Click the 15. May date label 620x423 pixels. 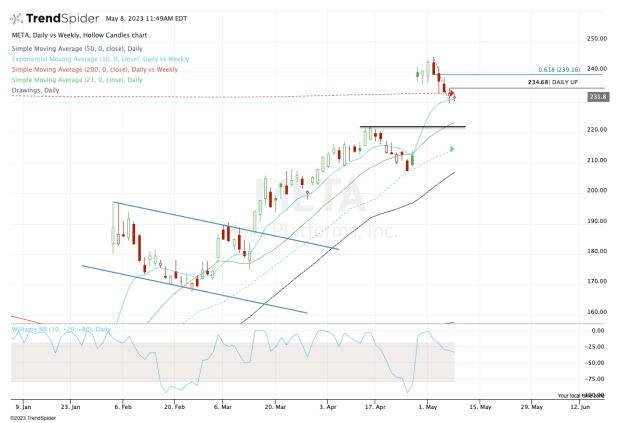tap(480, 407)
